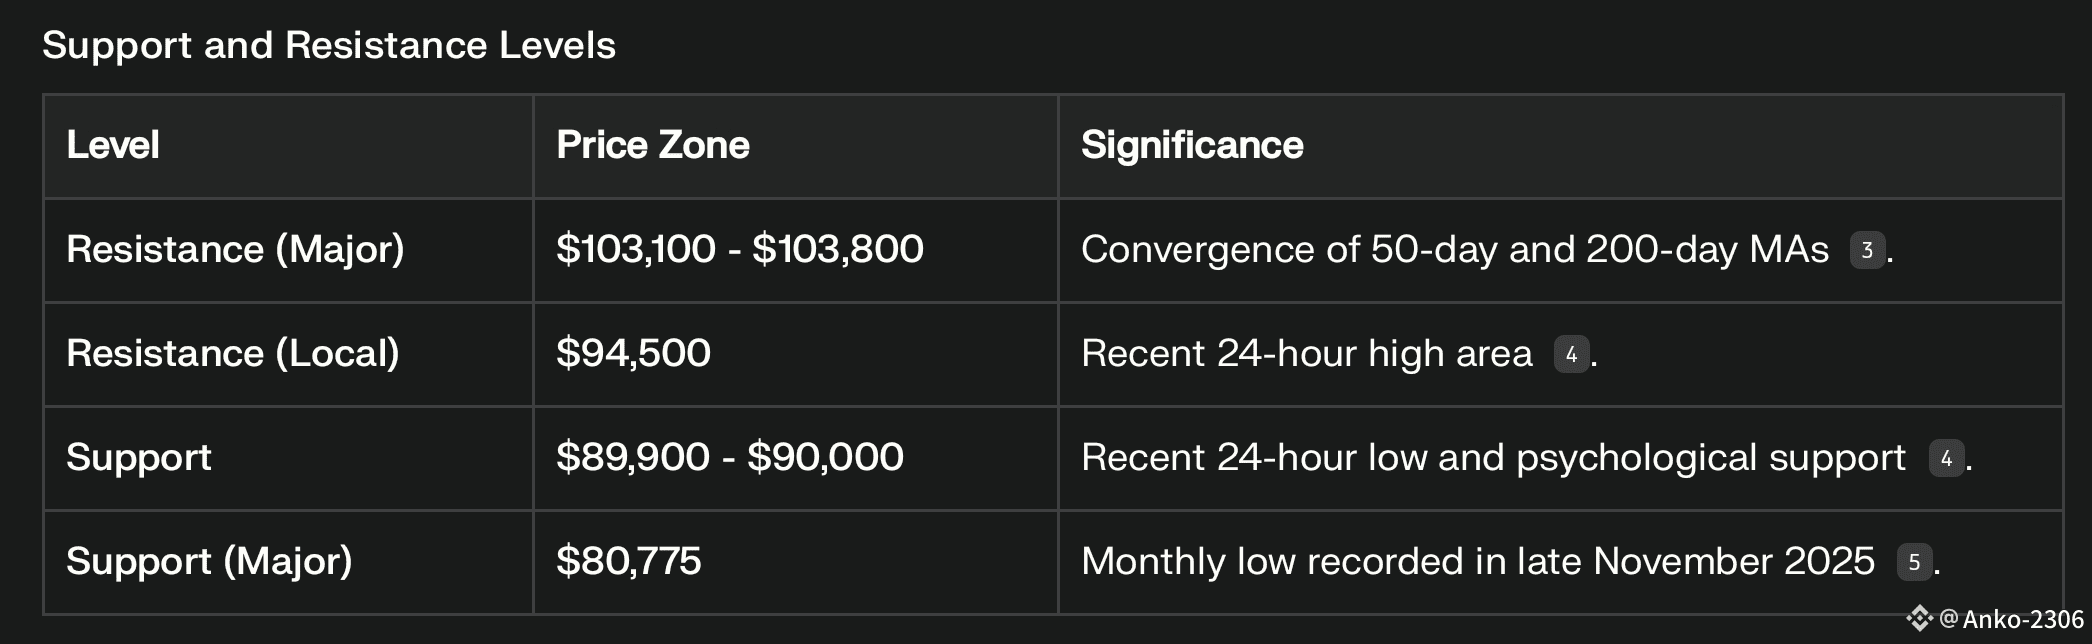Click citation badge 3 after 200-day MAs
Screen dimensions: 2092x644
click(x=1866, y=250)
